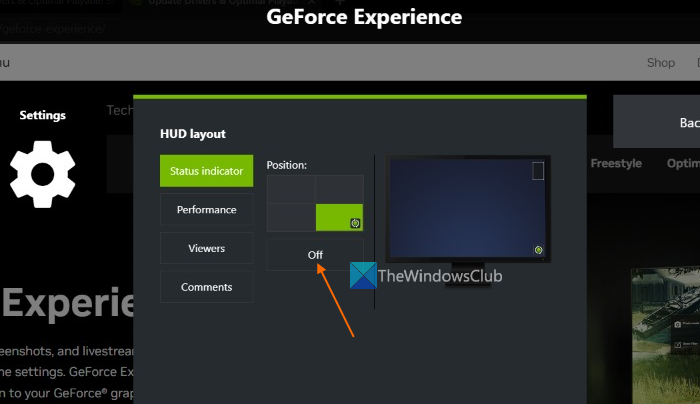Image resolution: width=700 pixels, height=404 pixels.
Task: Click the large Settings gear icon
Action: click(43, 174)
